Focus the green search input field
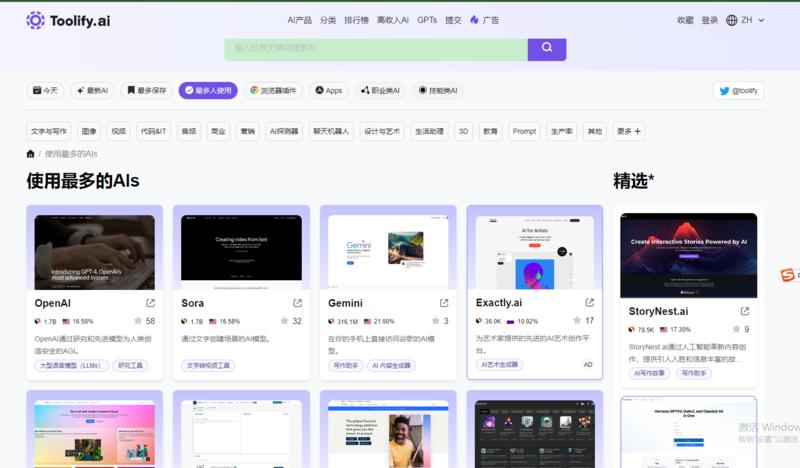 pyautogui.click(x=376, y=50)
